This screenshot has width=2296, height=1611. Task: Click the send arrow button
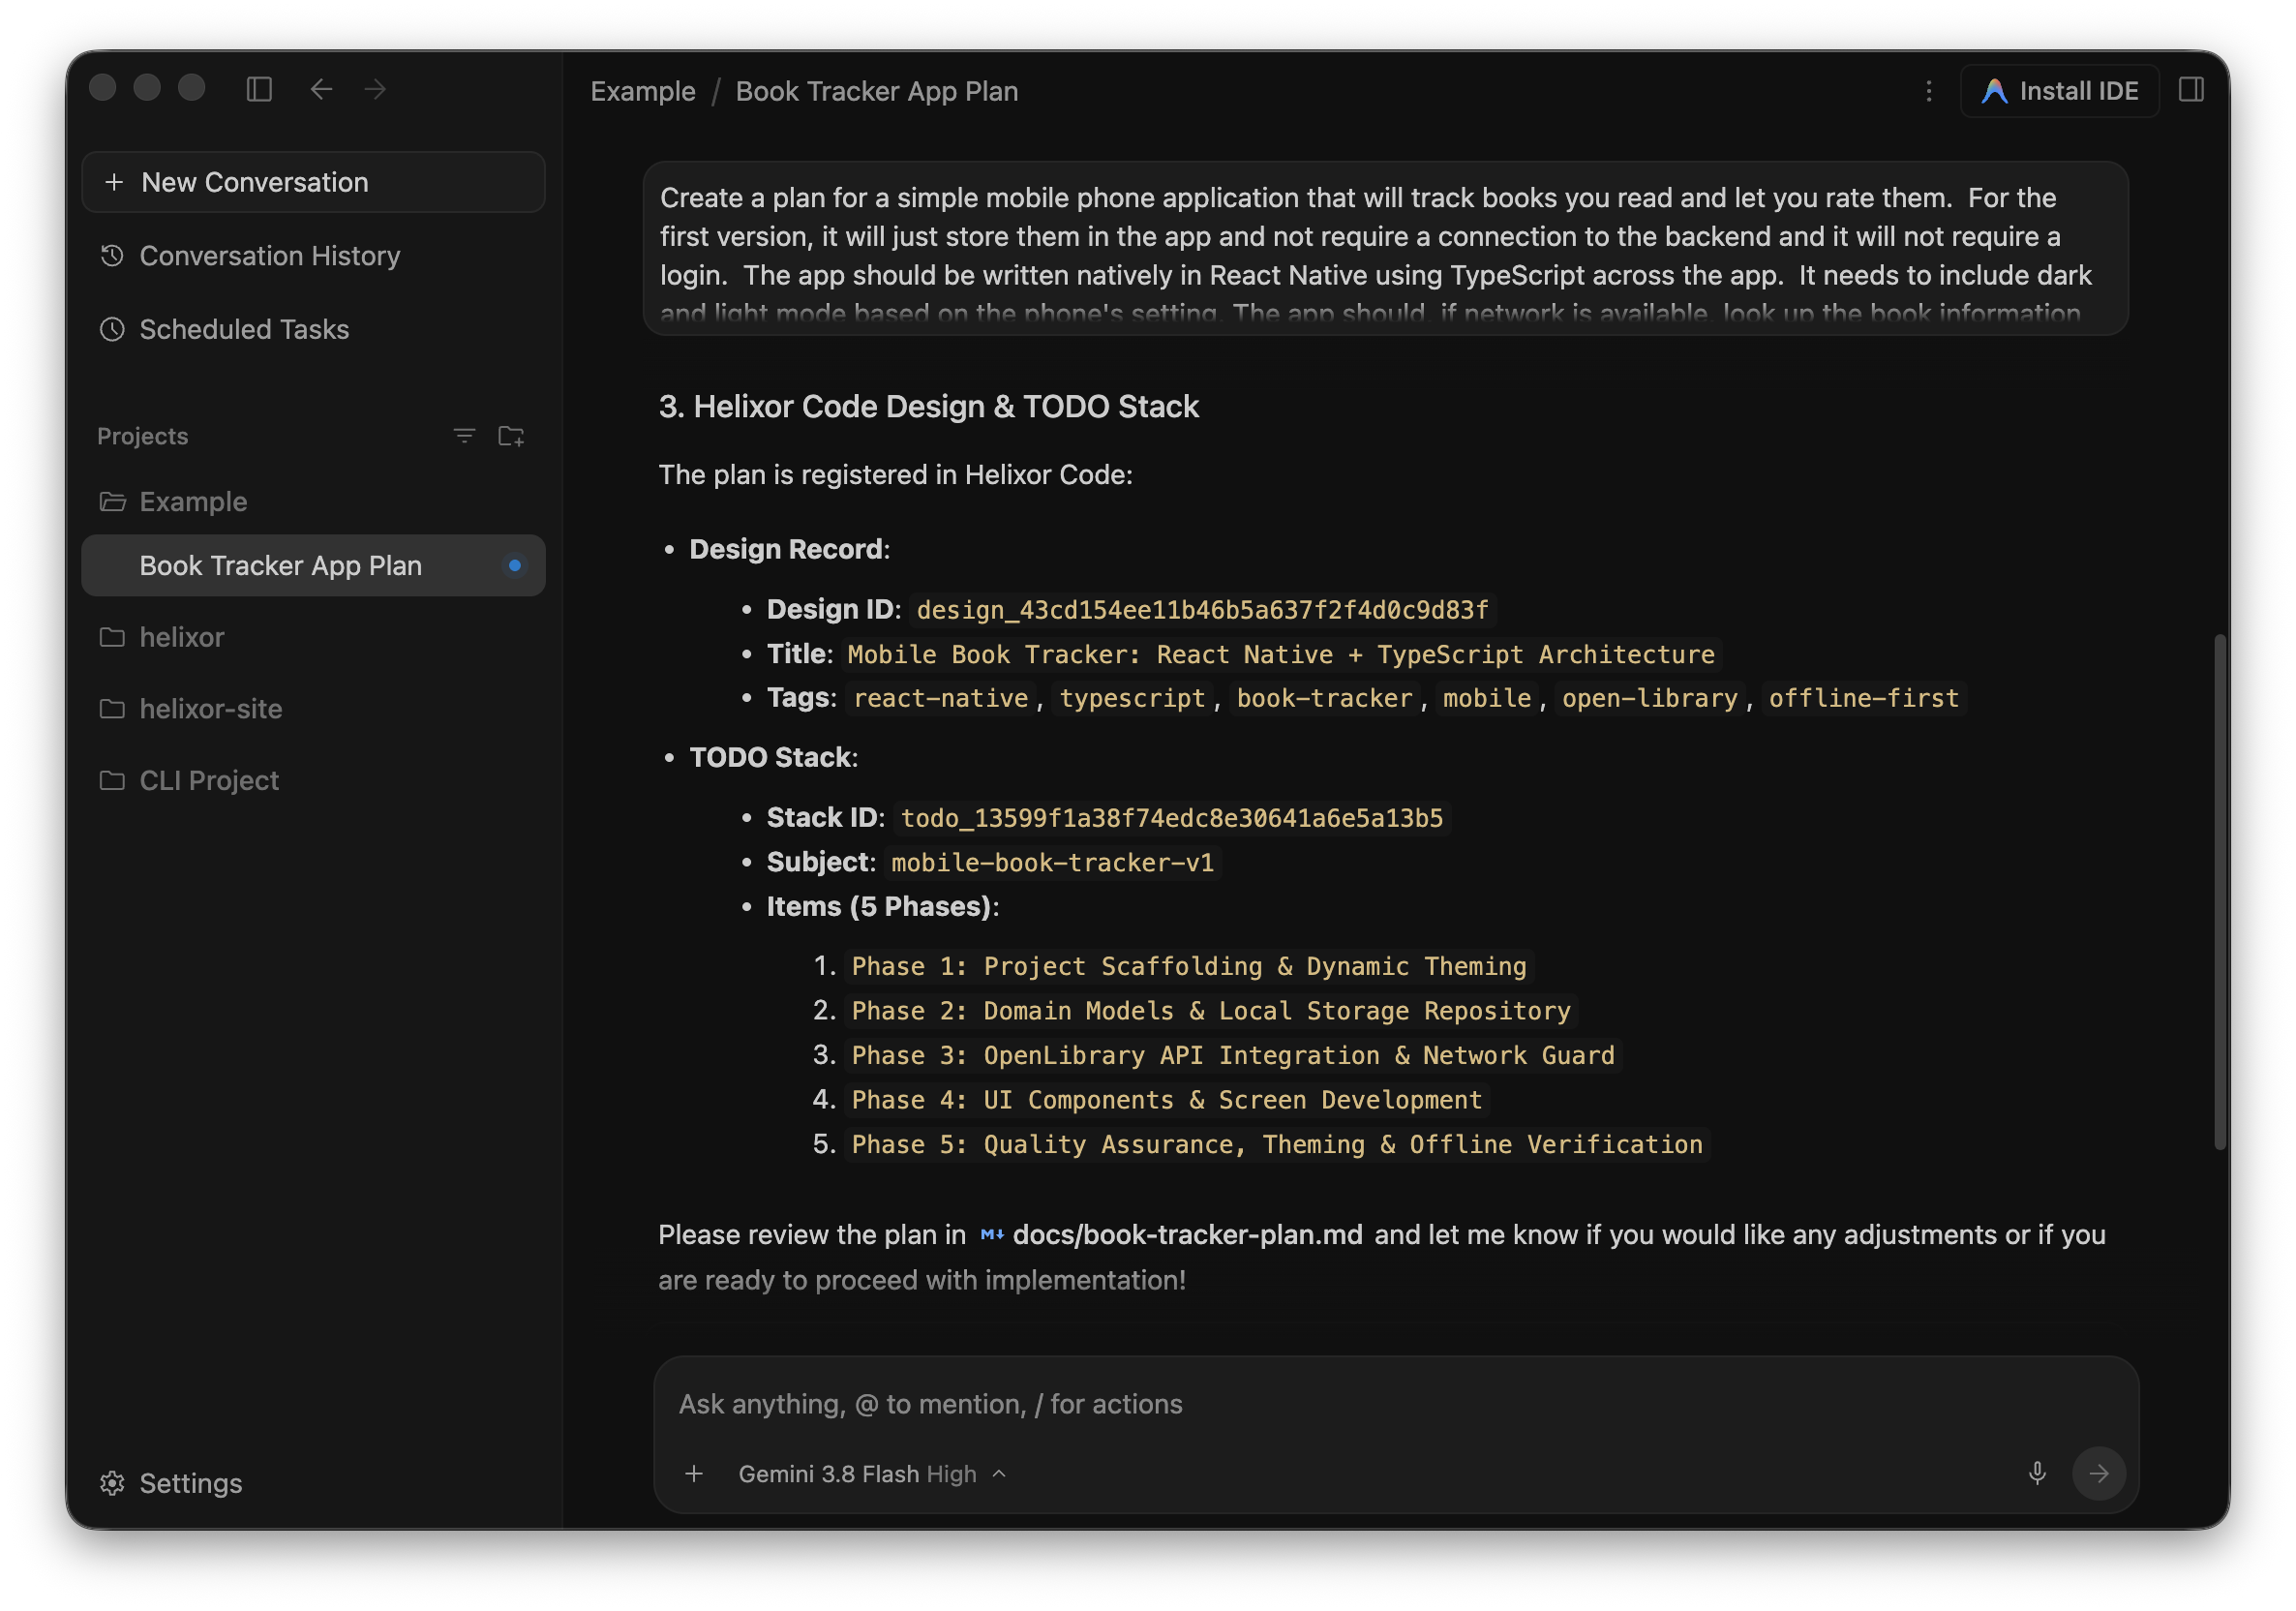2098,1473
